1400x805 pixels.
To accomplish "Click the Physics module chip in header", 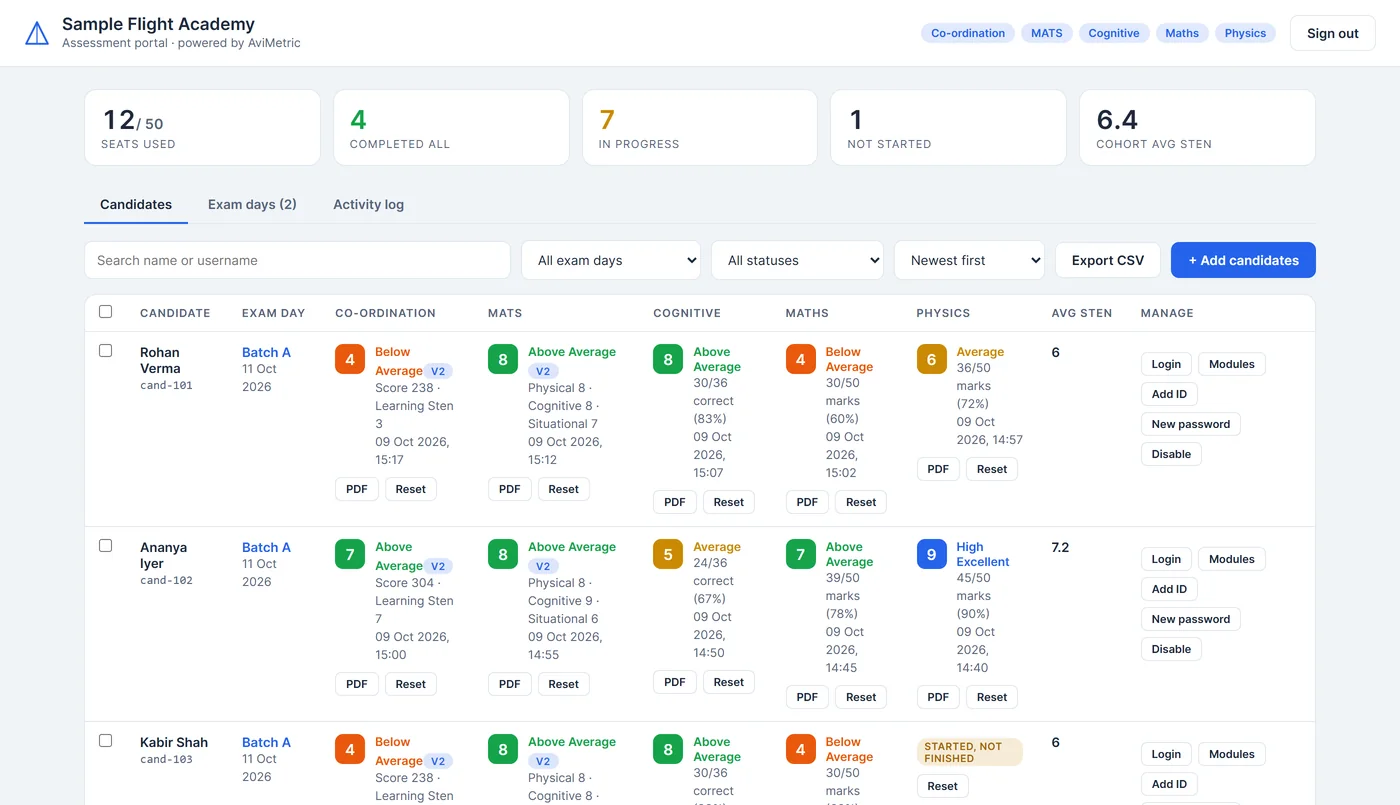I will tap(1245, 33).
